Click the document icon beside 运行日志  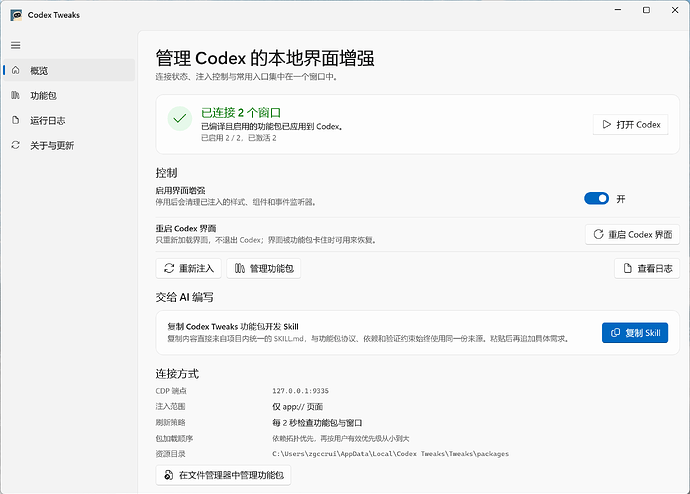(16, 120)
